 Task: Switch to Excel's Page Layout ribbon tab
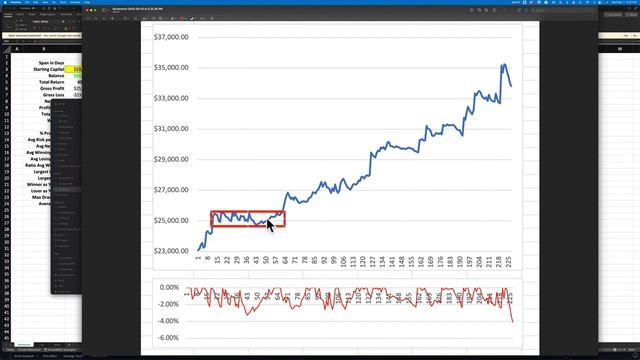(47, 14)
